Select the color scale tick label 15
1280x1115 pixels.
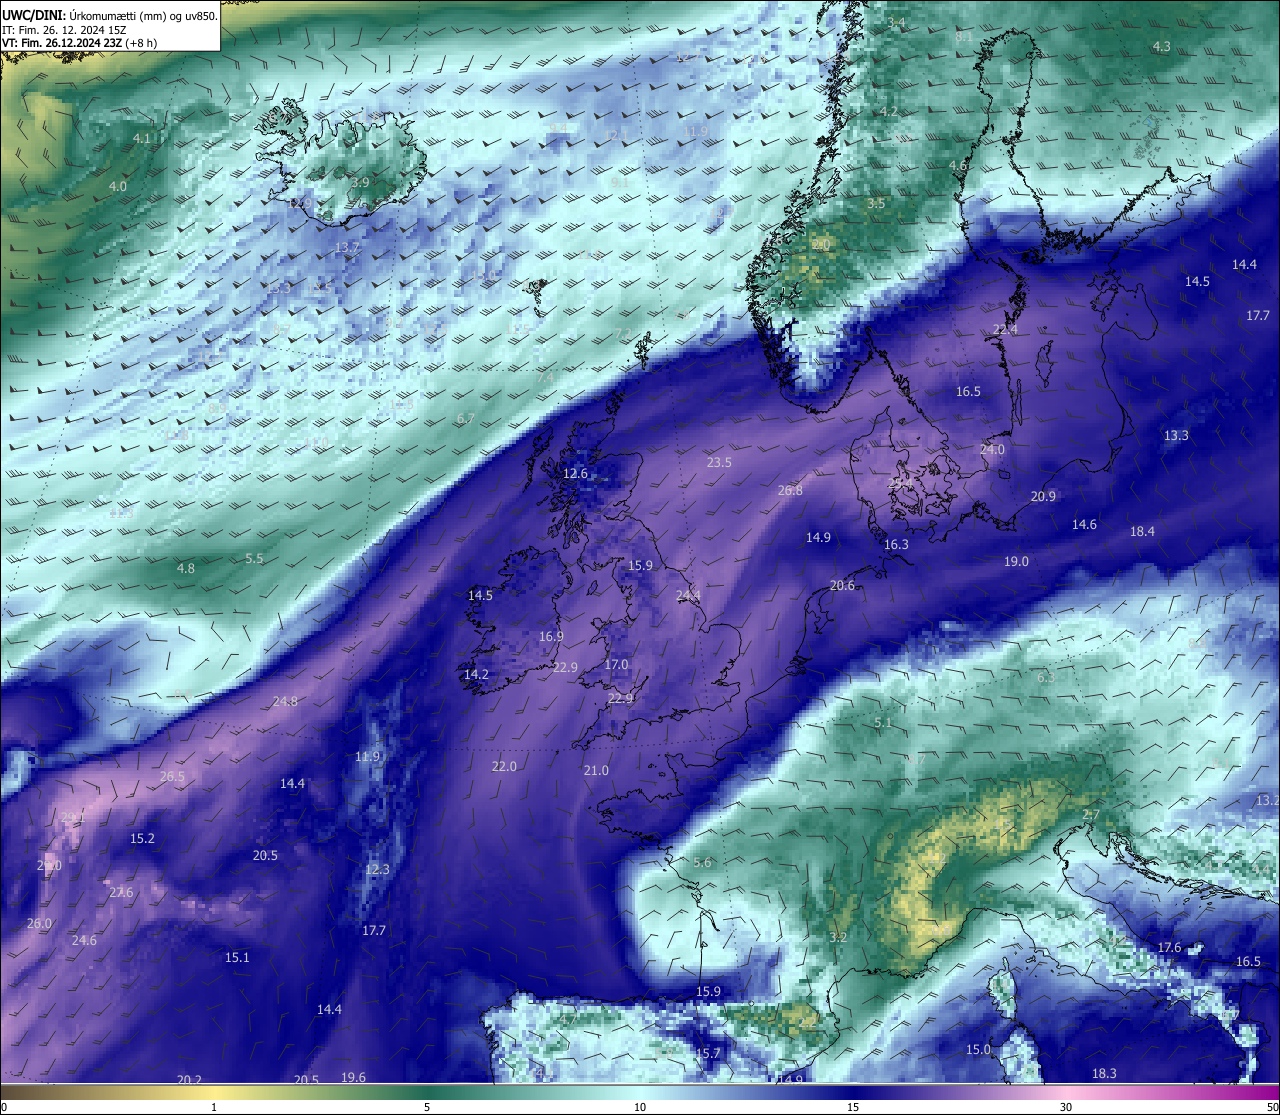(853, 1107)
